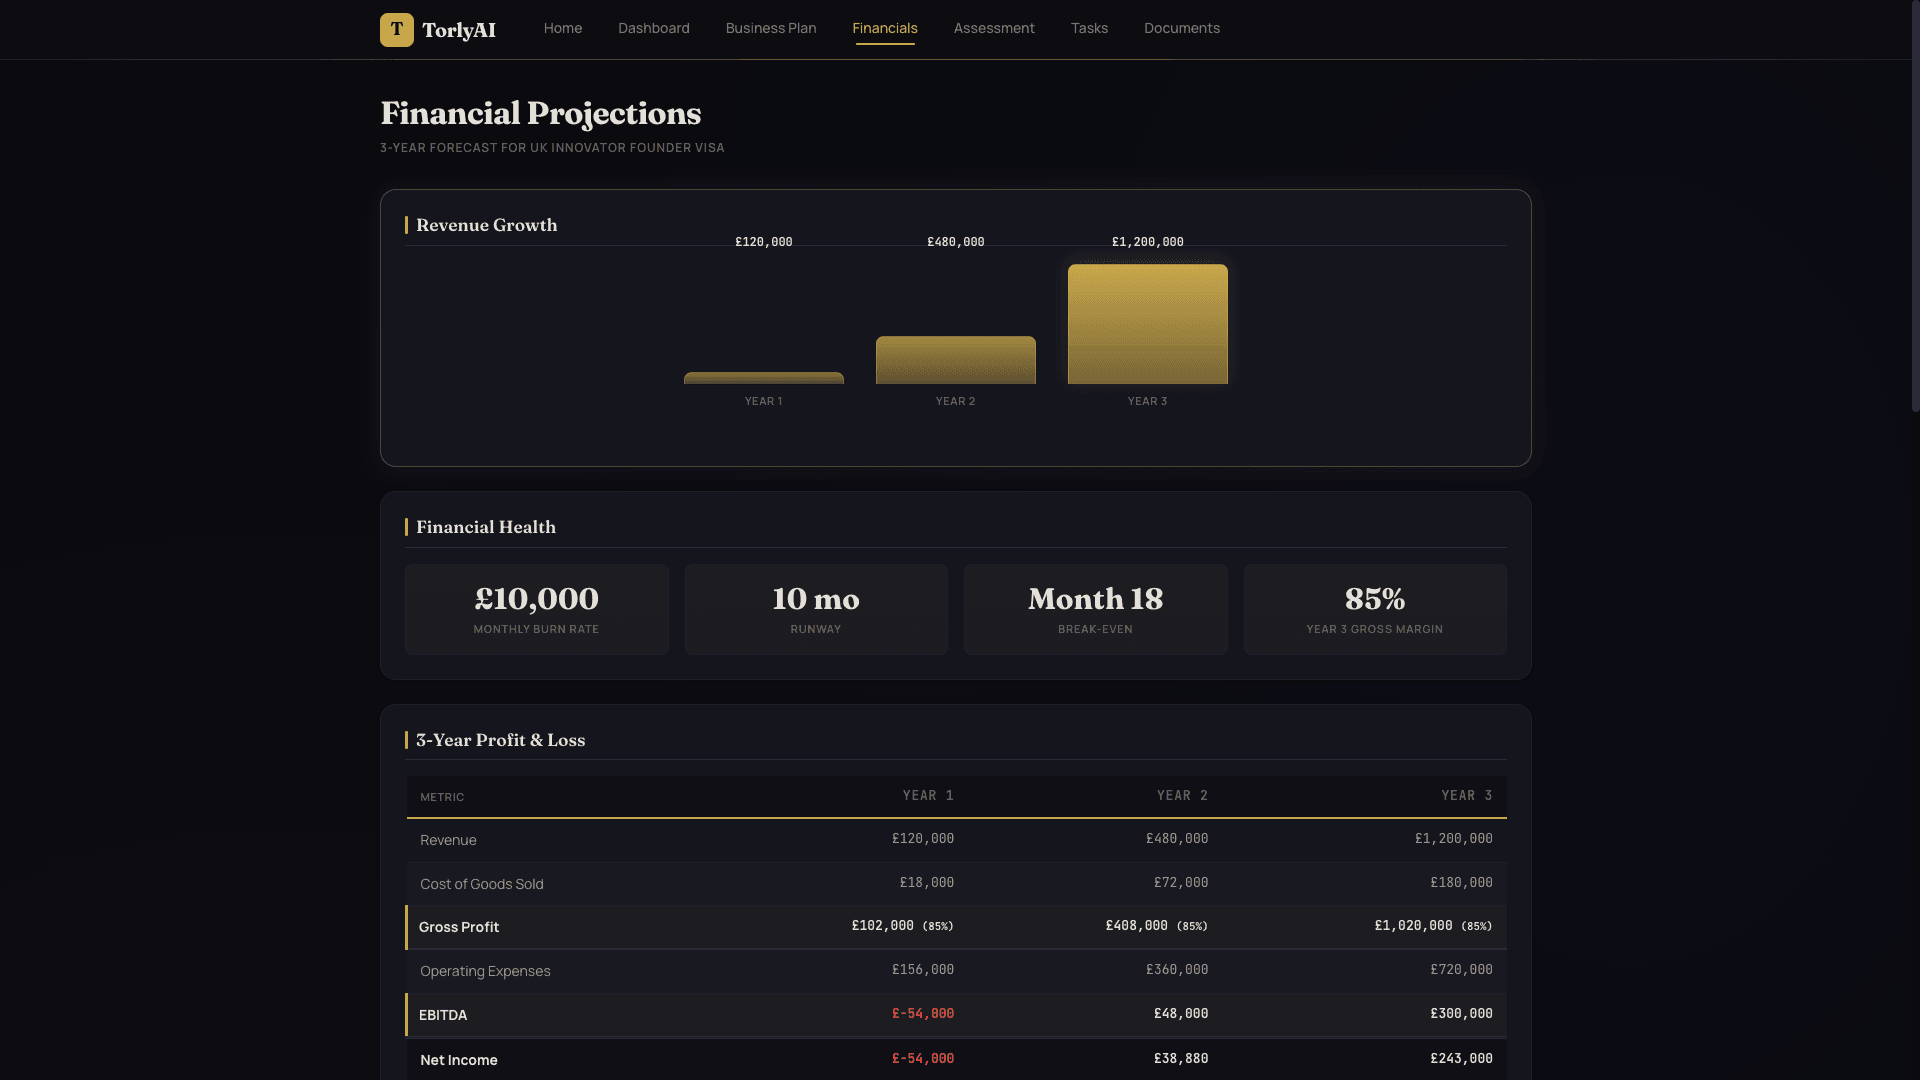Click the Net Income row
This screenshot has width=1920, height=1080.
[x=955, y=1058]
